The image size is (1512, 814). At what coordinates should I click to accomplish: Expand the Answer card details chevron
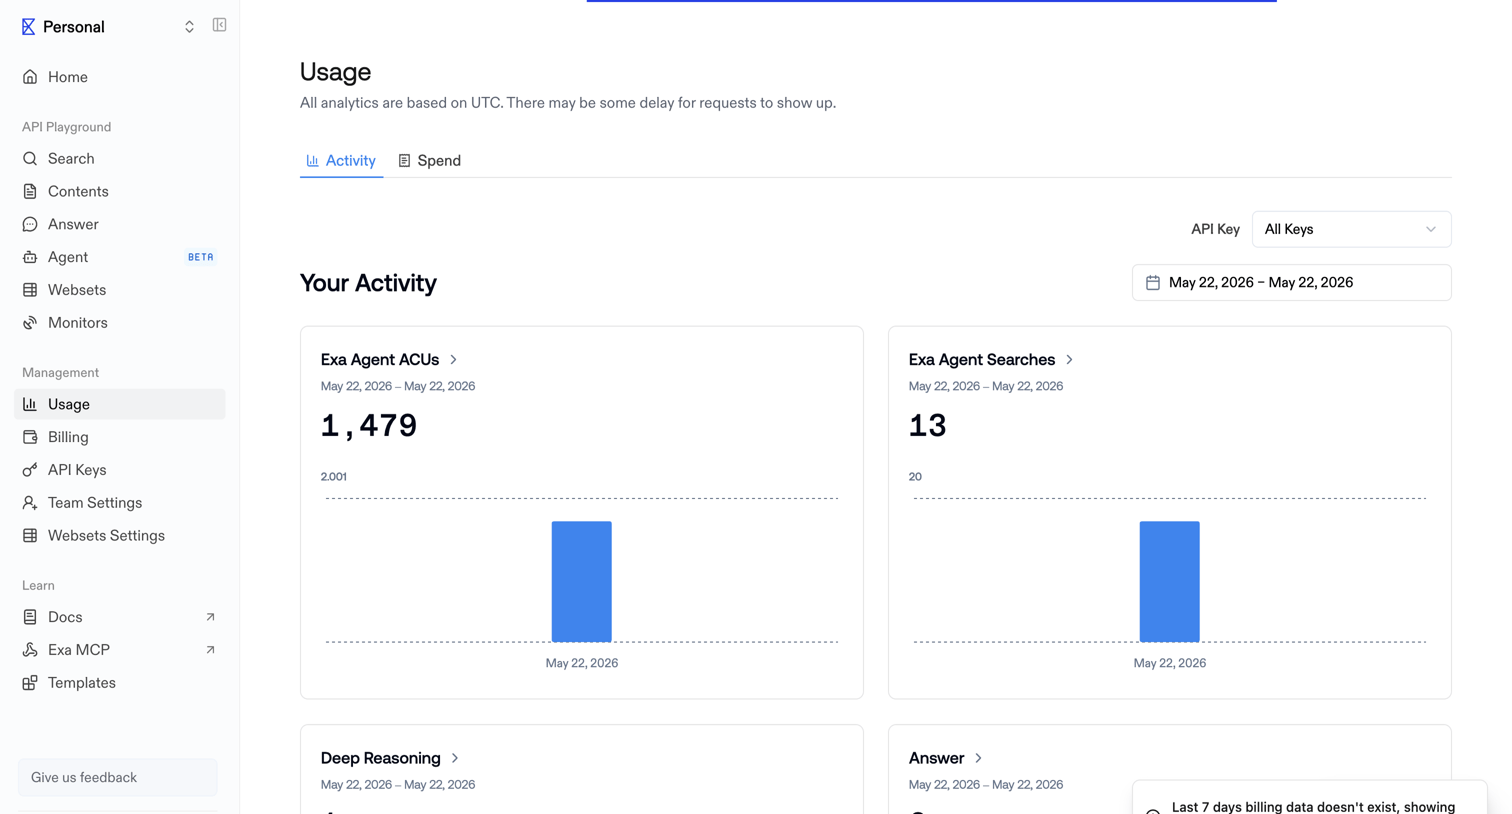(x=979, y=758)
